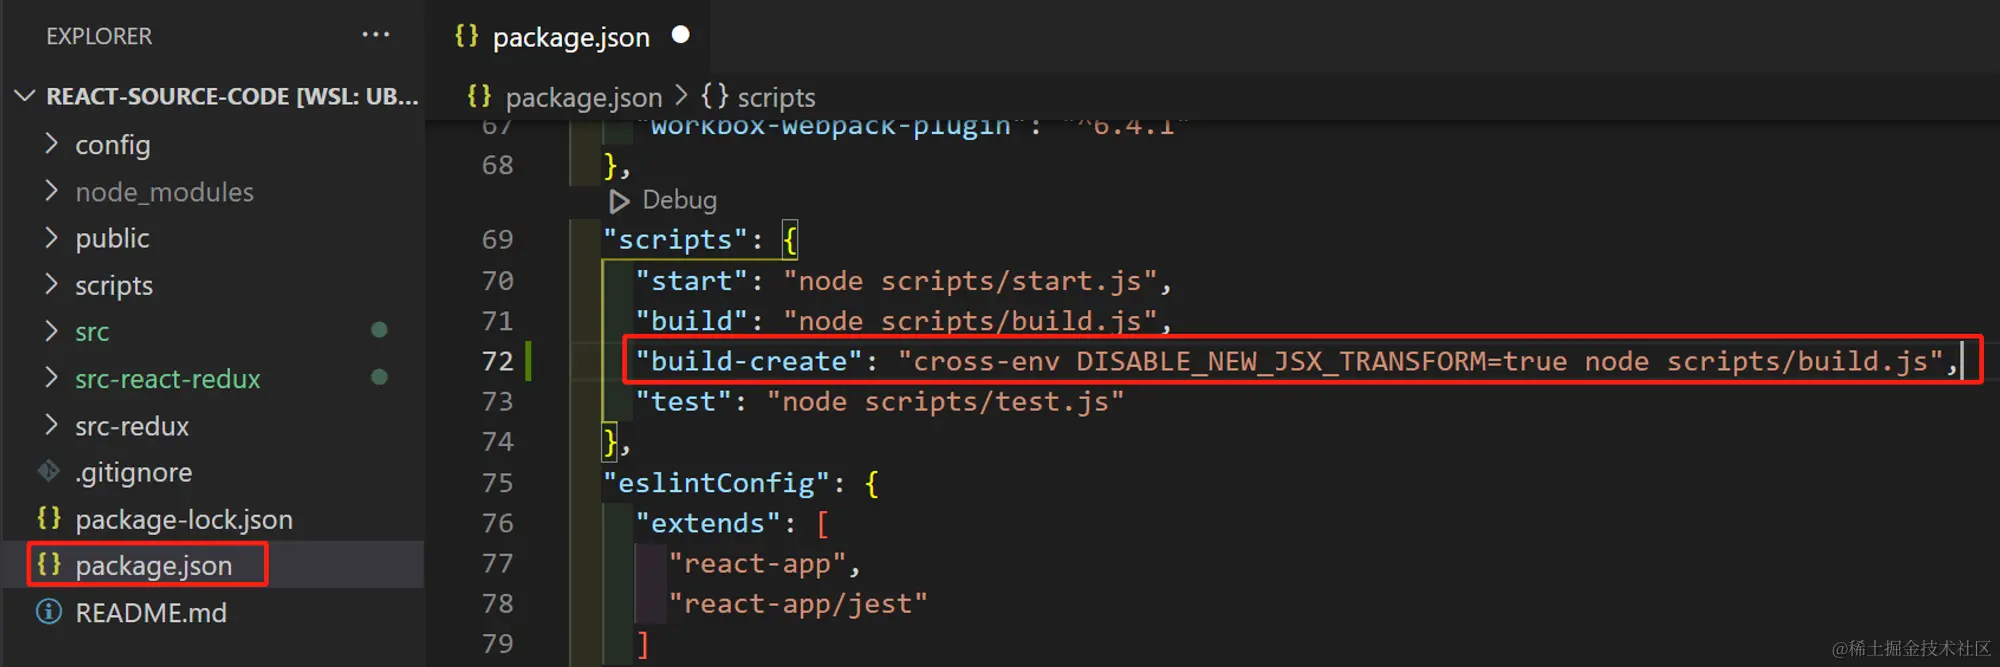The image size is (2000, 667).
Task: Click the package-lock.json braces icon
Action: coord(48,518)
